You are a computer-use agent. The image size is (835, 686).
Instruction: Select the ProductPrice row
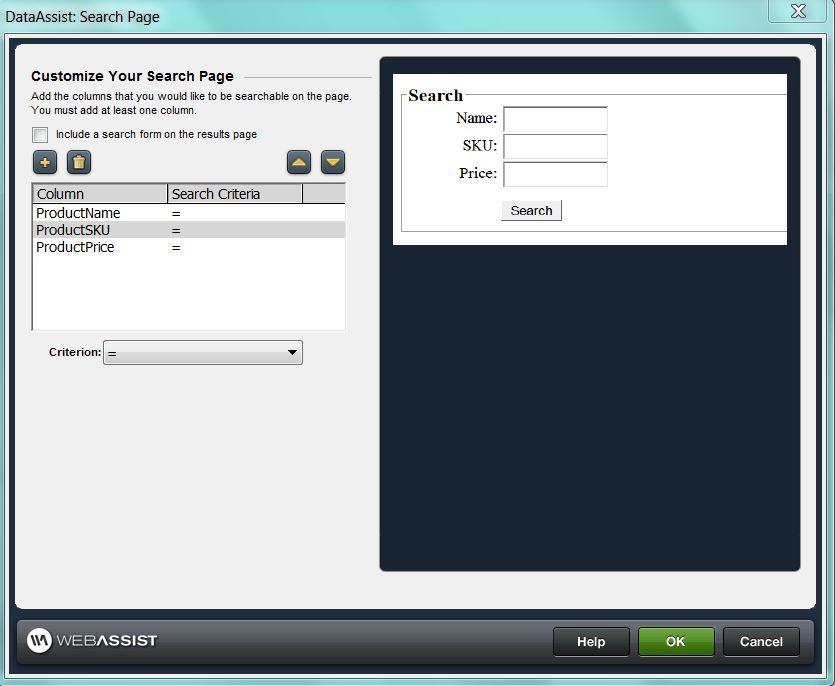click(75, 247)
